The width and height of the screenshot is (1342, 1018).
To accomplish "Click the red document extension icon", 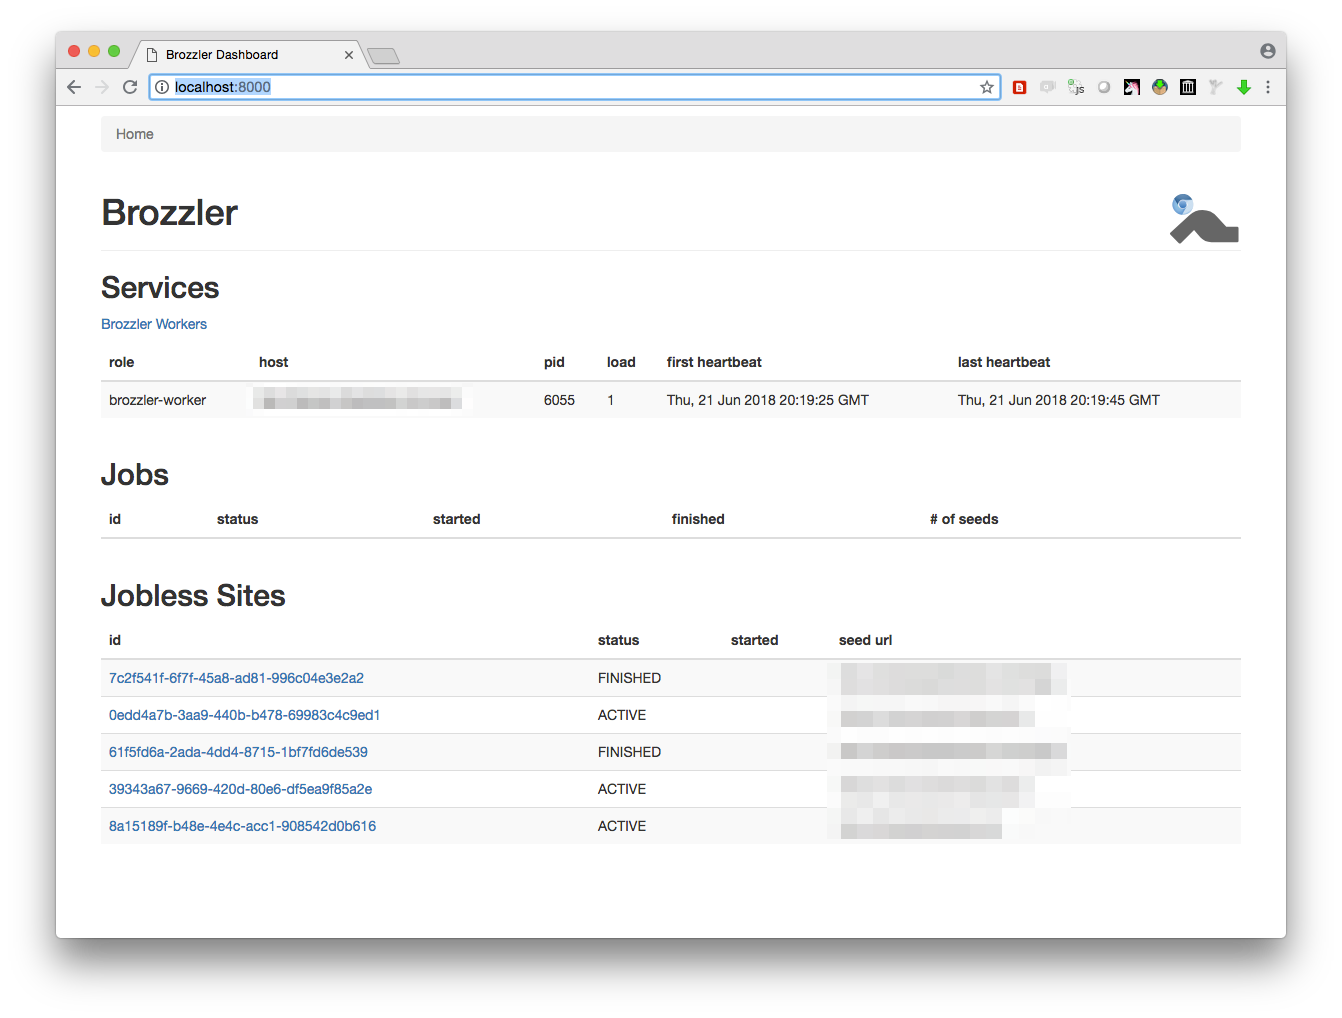I will tap(1020, 87).
